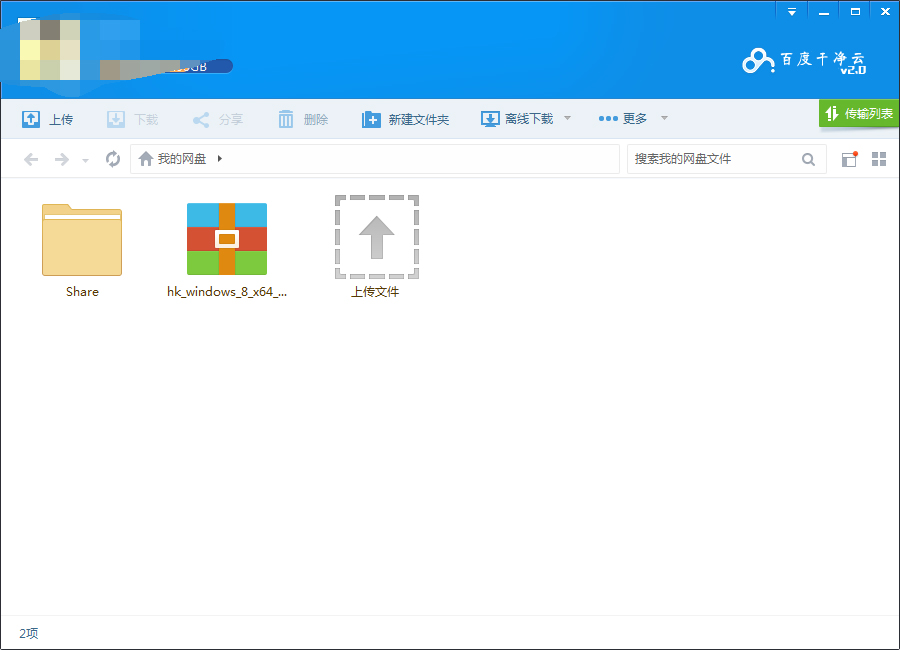
Task: Click the 下载 download button
Action: tap(133, 119)
